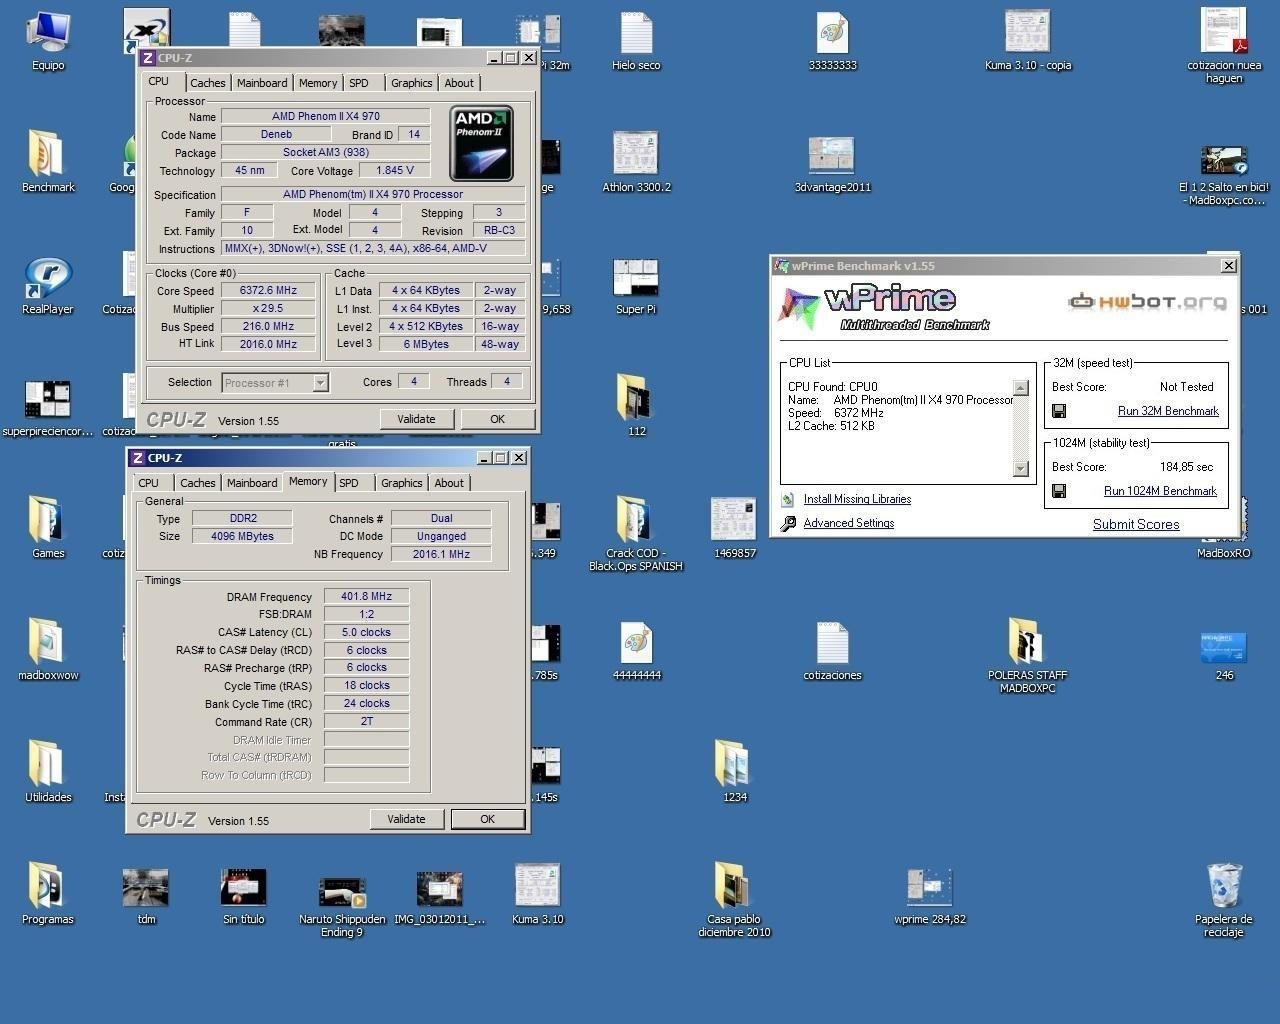1280x1024 pixels.
Task: Open the cotizaciones text file
Action: pos(832,650)
